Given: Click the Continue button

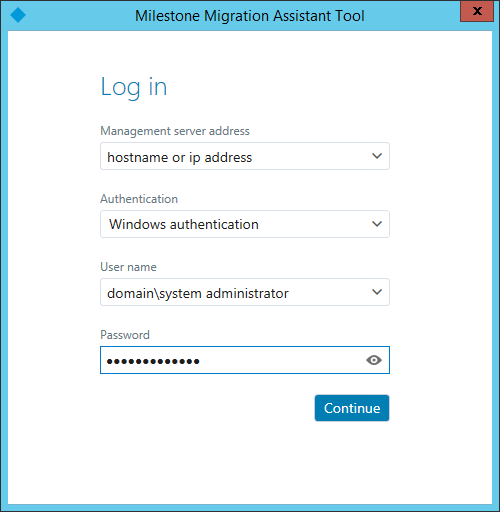Looking at the screenshot, I should pyautogui.click(x=352, y=408).
